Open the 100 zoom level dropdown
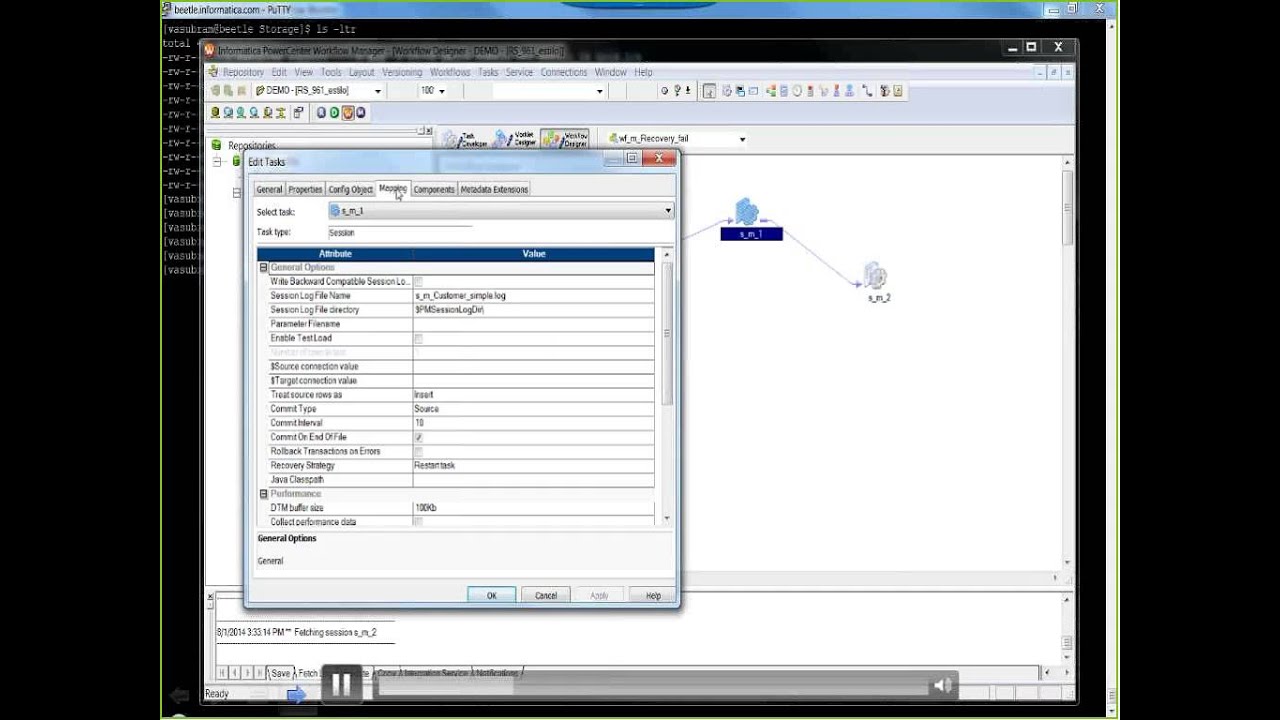The width and height of the screenshot is (1280, 720). [441, 91]
